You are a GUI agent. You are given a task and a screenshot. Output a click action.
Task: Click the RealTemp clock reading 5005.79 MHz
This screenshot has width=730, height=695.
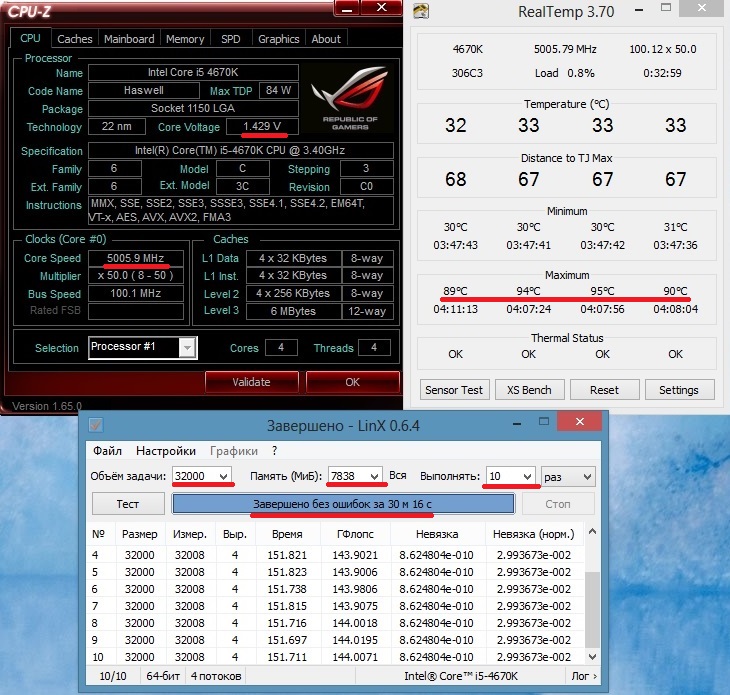click(x=565, y=49)
